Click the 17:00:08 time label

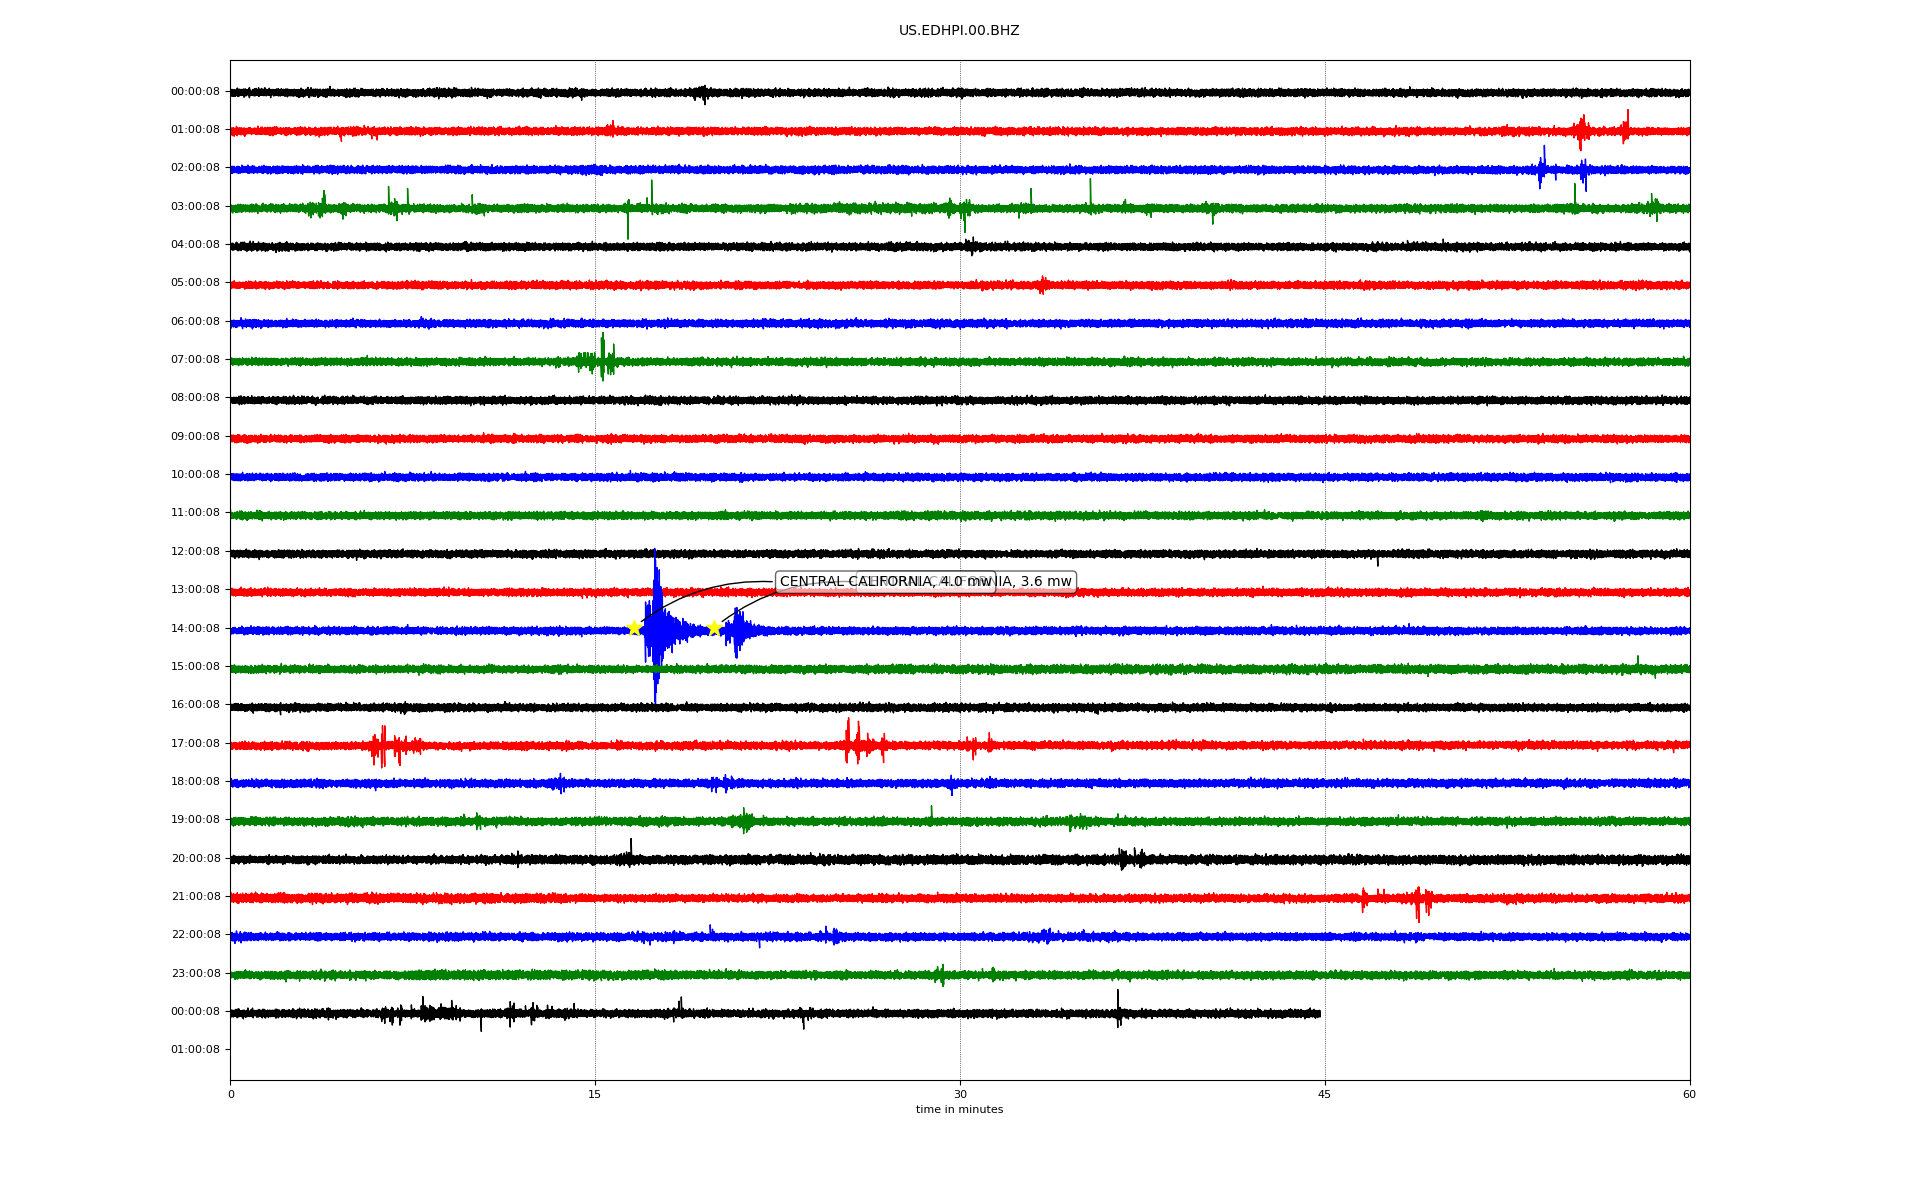(x=195, y=743)
